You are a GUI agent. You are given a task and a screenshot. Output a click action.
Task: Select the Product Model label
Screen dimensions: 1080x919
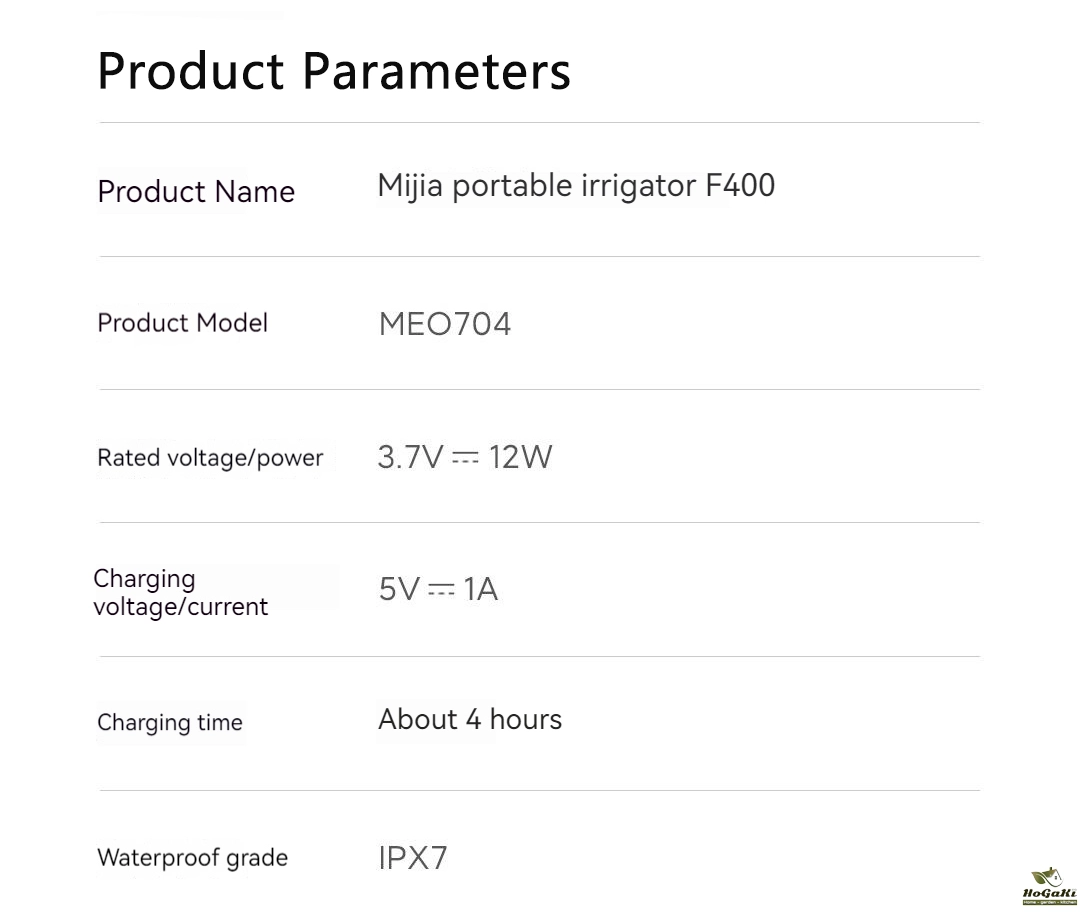point(183,322)
